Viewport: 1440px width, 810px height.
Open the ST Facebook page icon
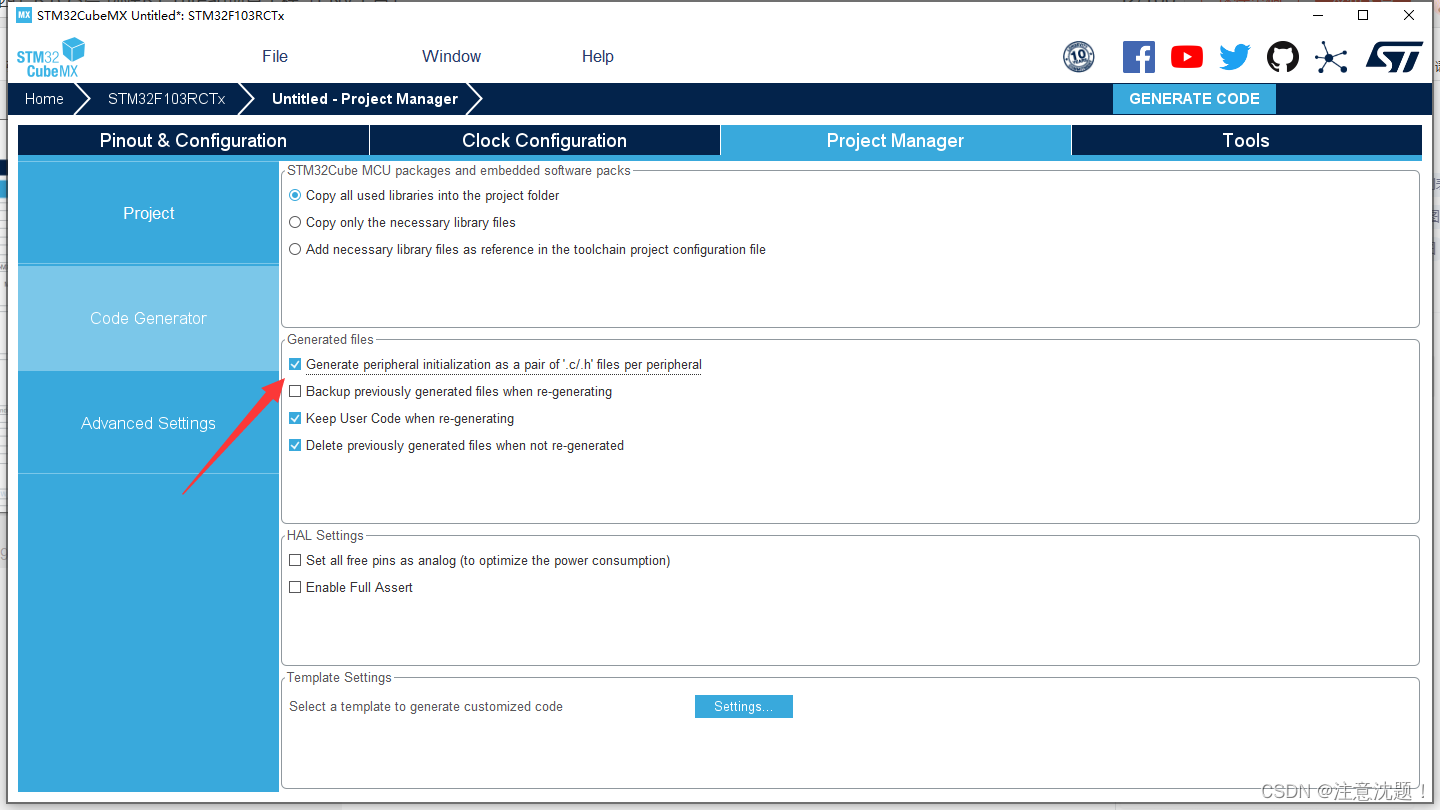(x=1139, y=57)
